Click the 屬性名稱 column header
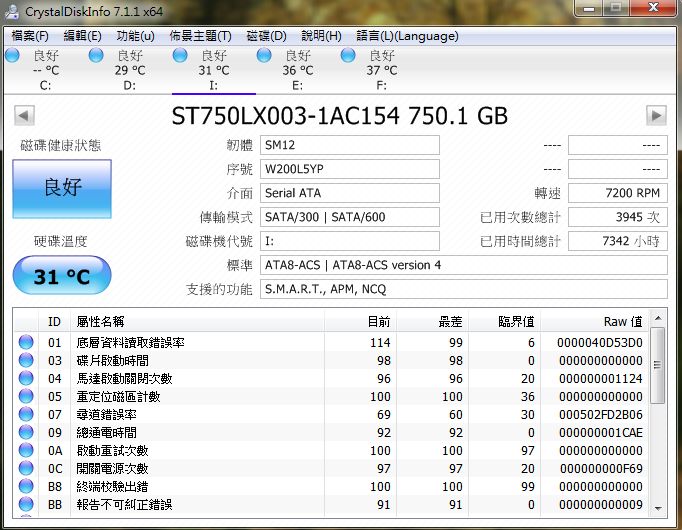 [x=197, y=322]
